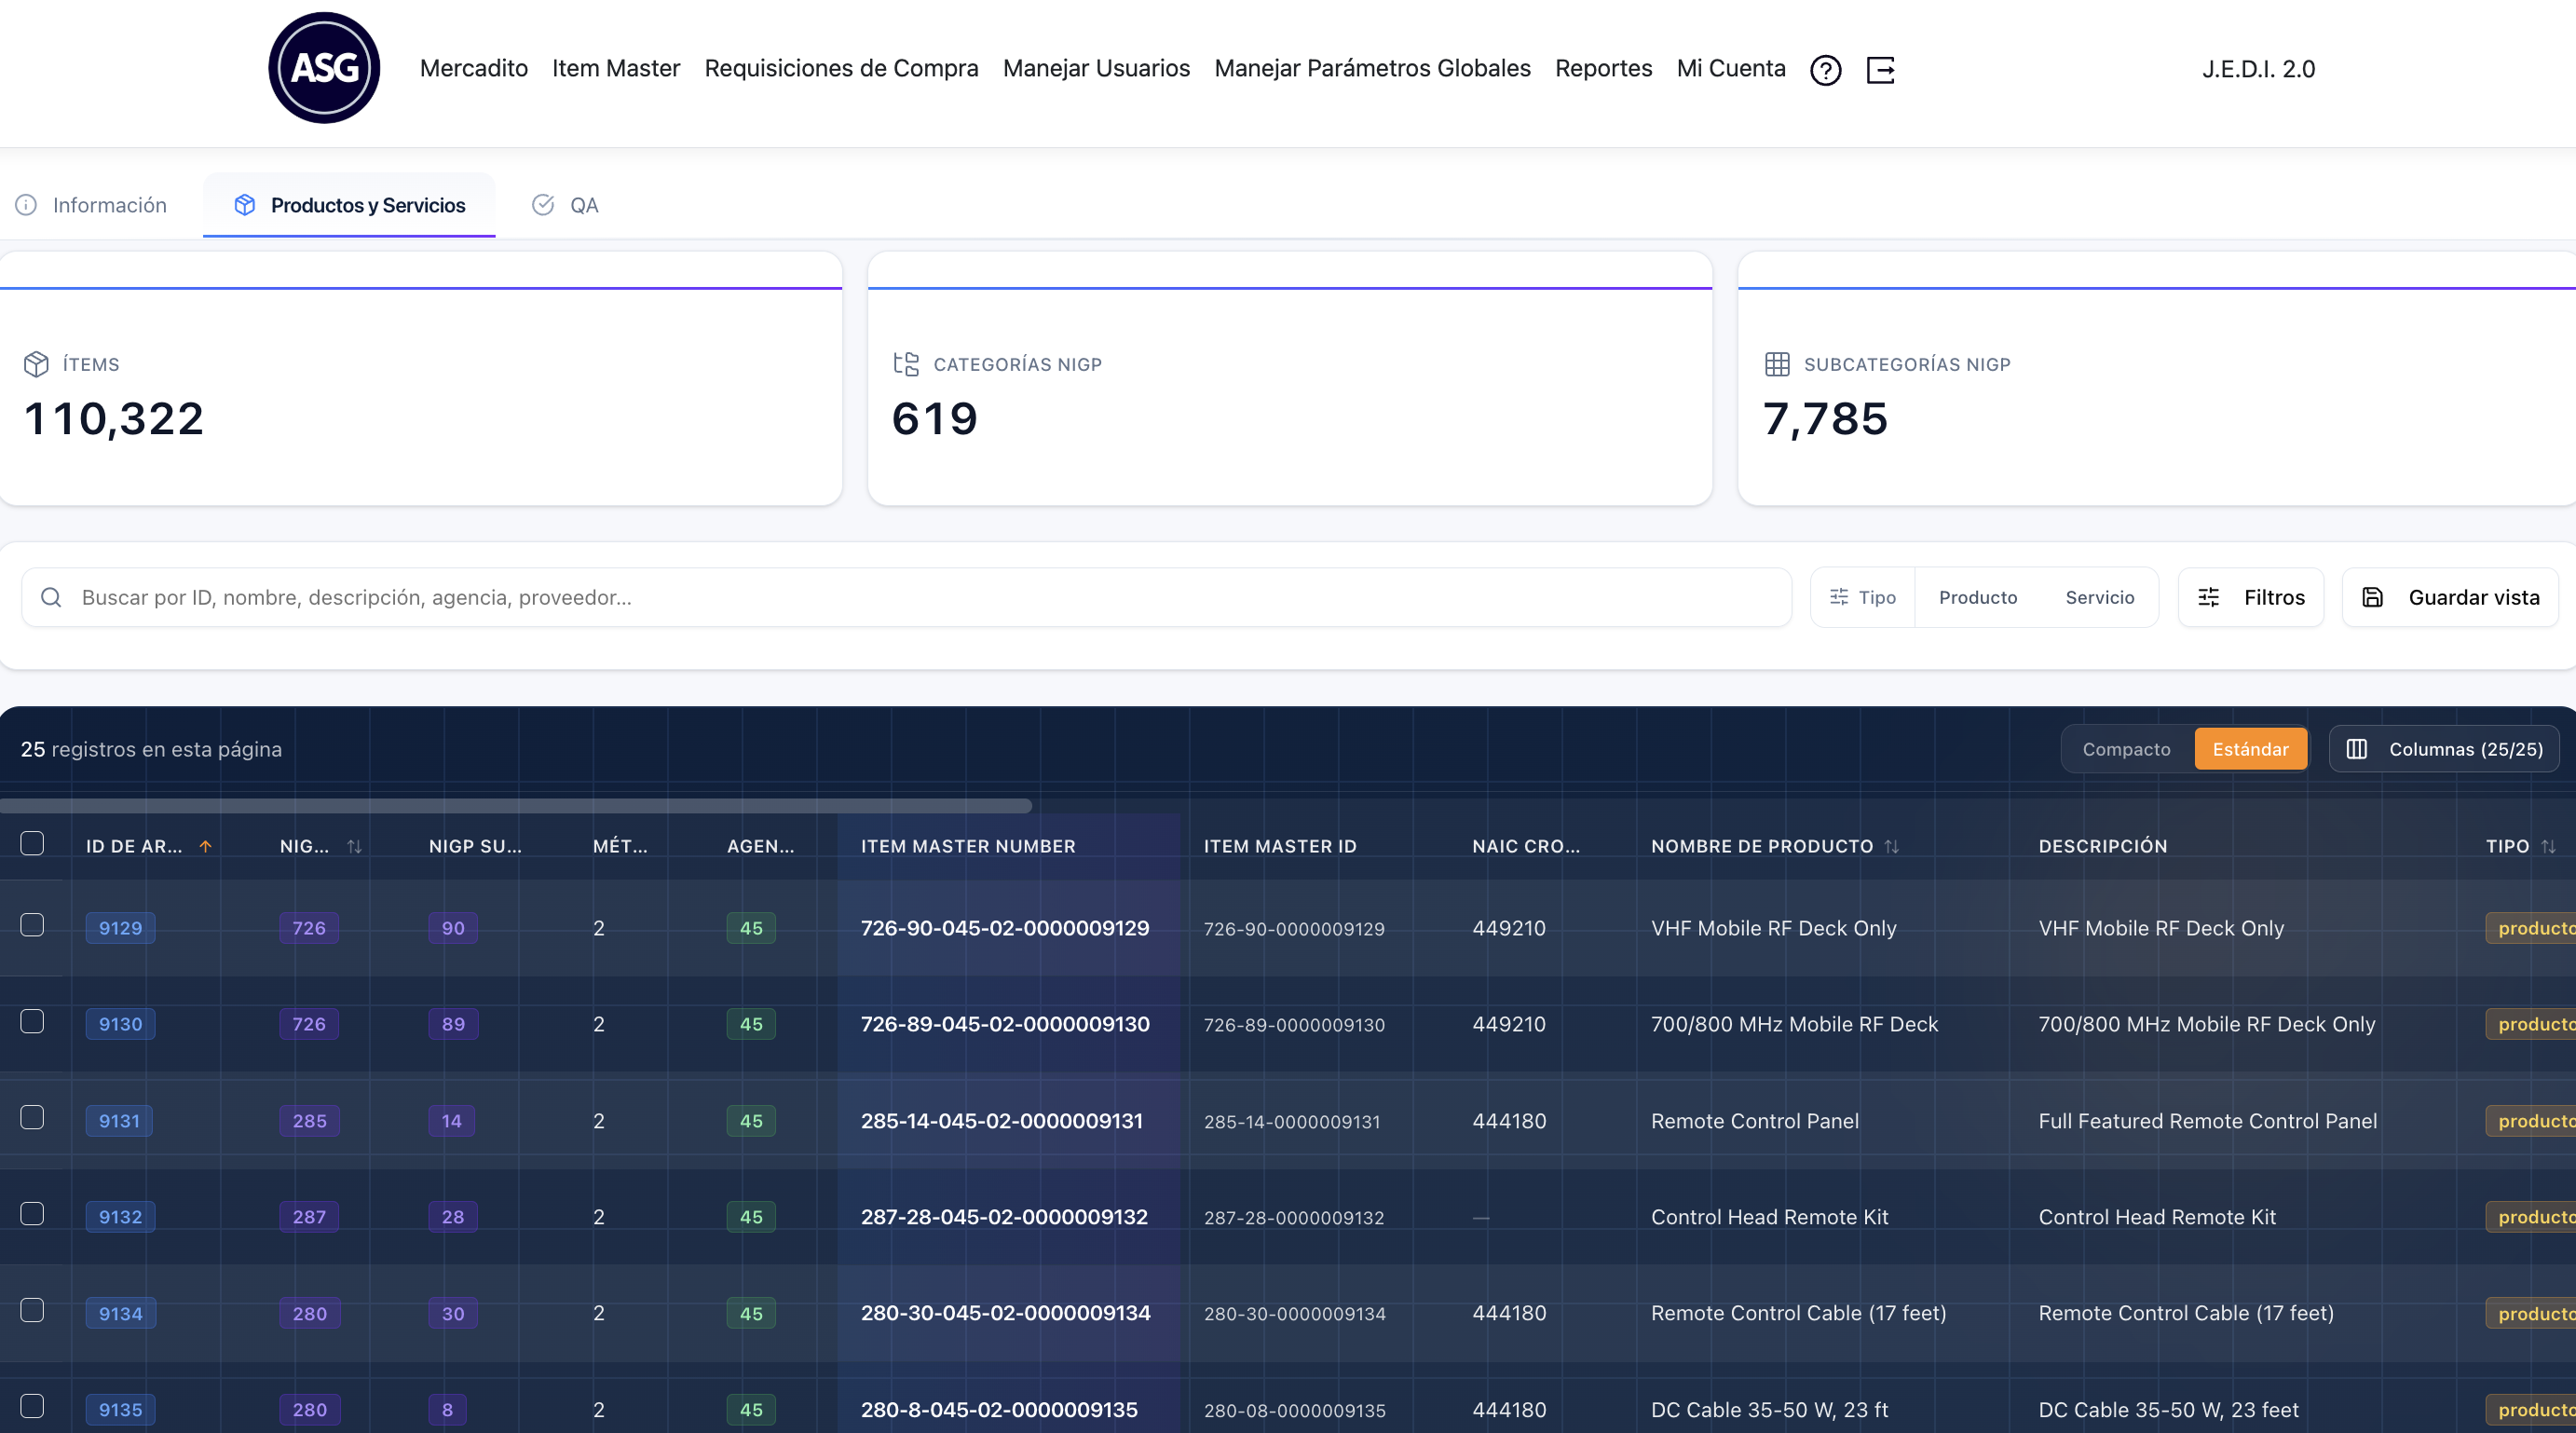Viewport: 2576px width, 1433px height.
Task: Click NIGP subcategory badge 90
Action: 453,928
